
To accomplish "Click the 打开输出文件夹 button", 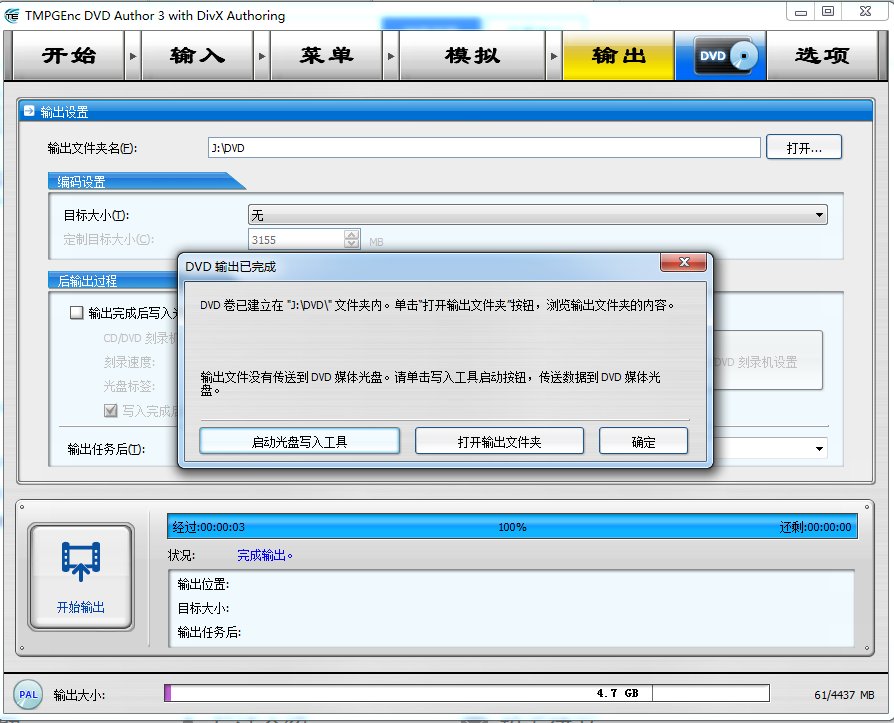I will [499, 440].
